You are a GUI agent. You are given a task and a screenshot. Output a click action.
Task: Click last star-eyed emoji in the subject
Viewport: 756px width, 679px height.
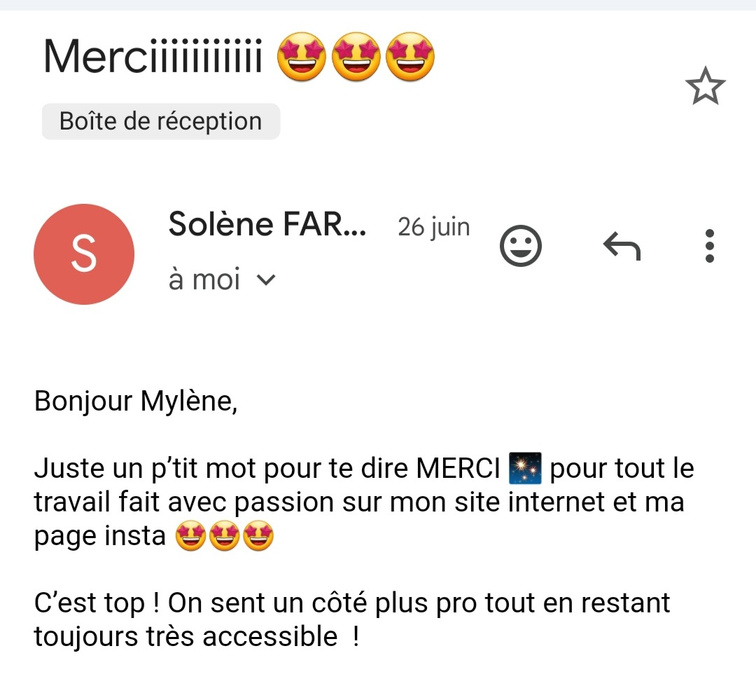click(409, 58)
